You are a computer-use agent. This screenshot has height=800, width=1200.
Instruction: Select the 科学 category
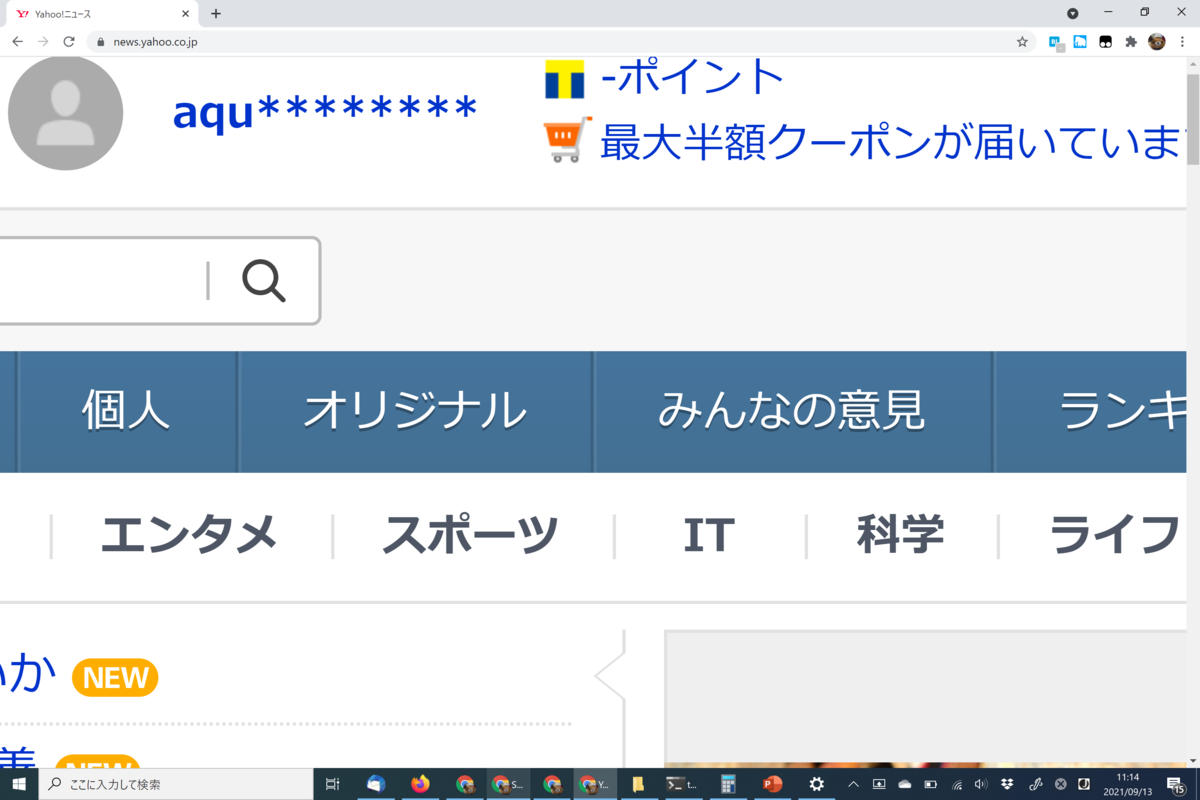coord(900,535)
